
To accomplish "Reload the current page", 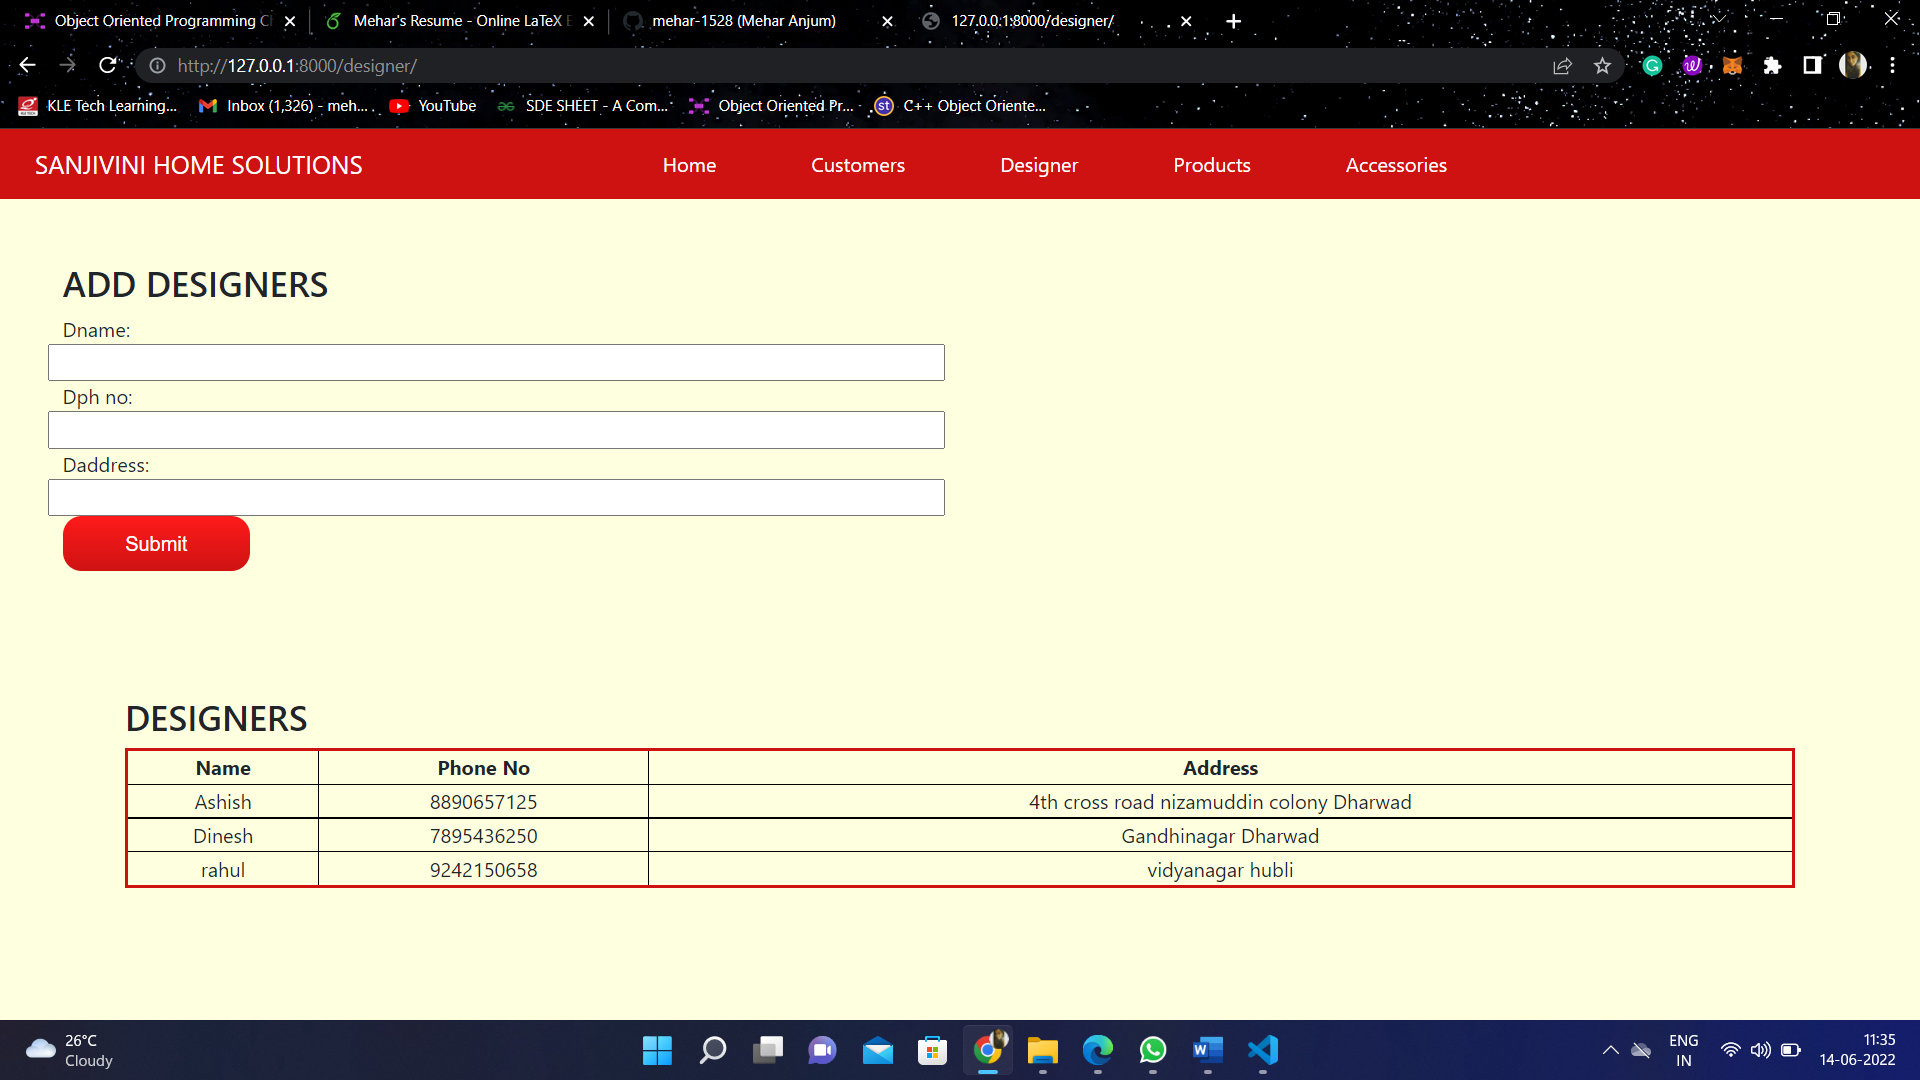I will point(108,65).
